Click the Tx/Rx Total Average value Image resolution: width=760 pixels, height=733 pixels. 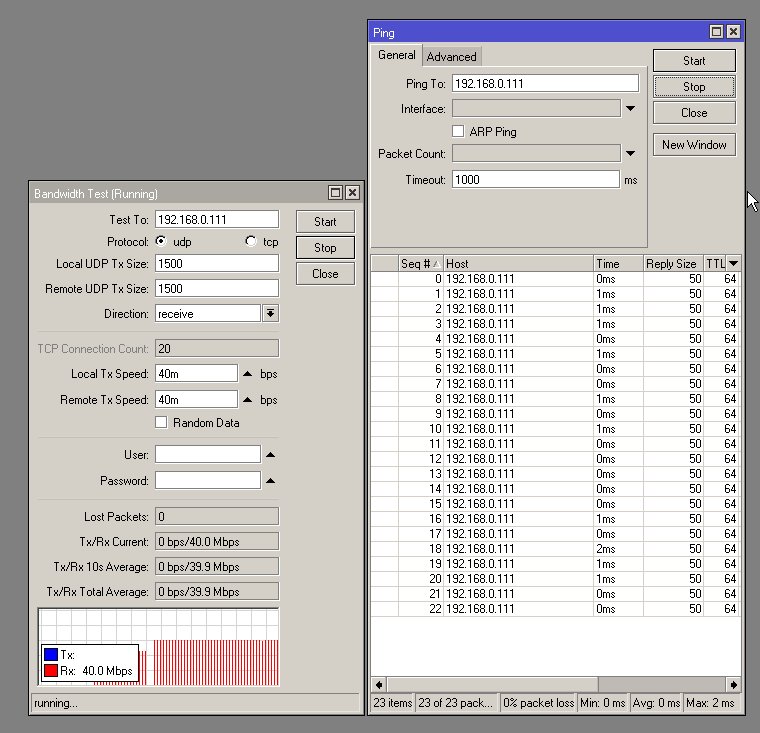point(217,591)
